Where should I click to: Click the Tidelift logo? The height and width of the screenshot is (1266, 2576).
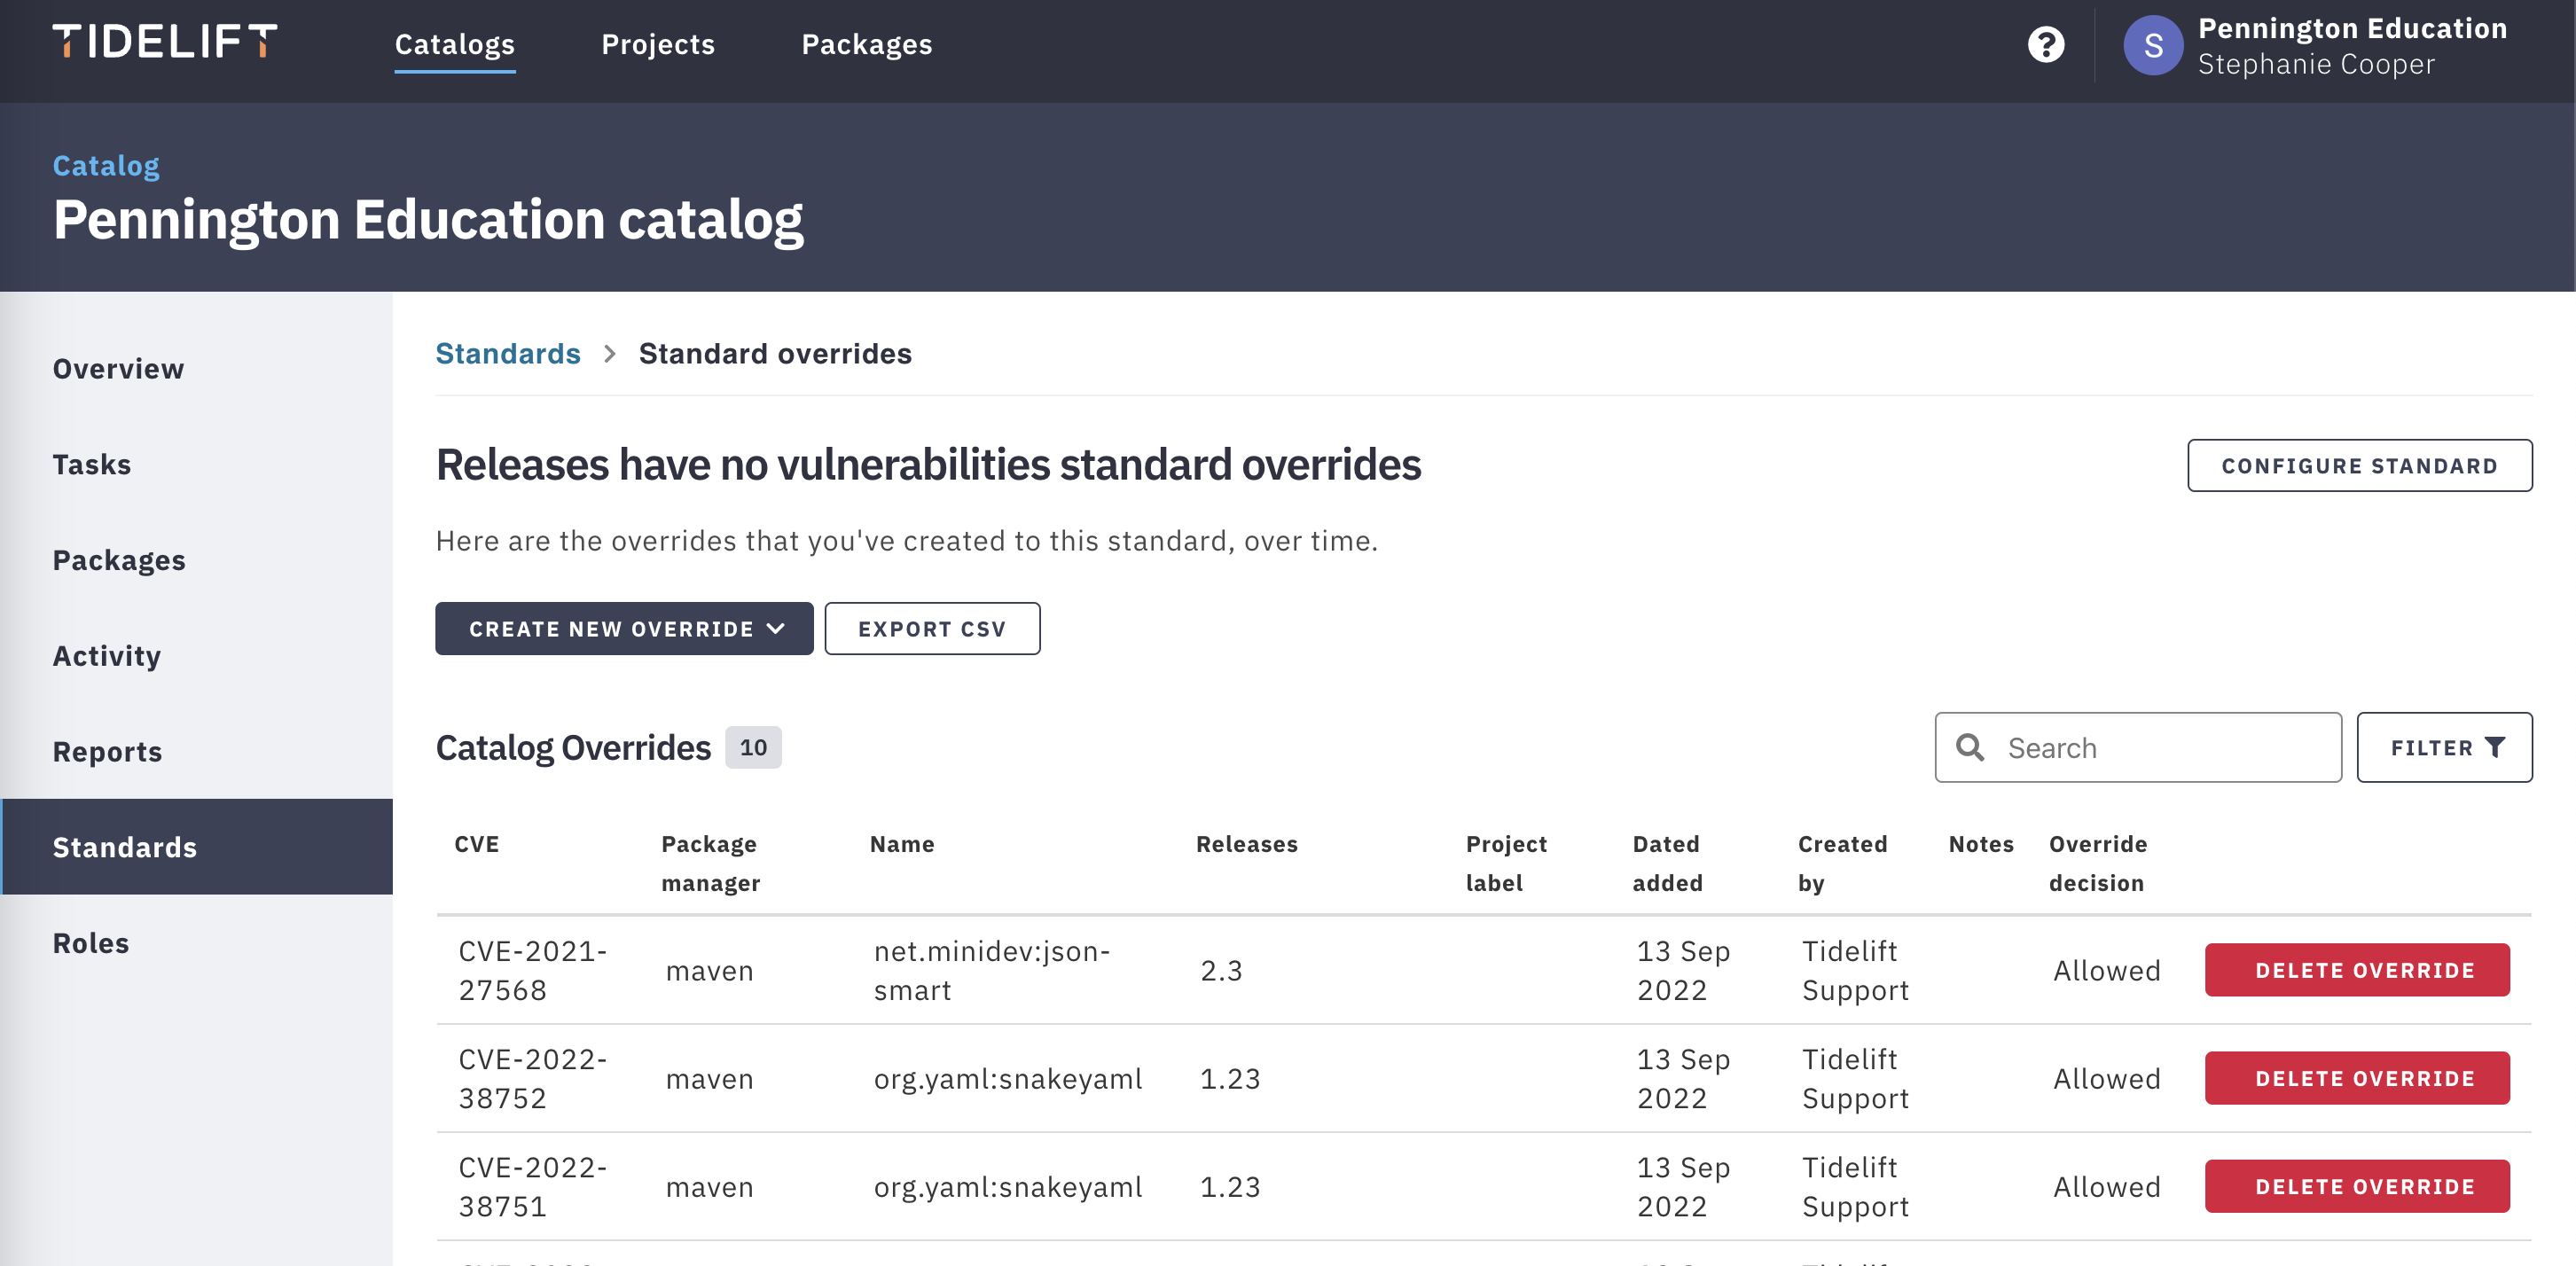[165, 42]
